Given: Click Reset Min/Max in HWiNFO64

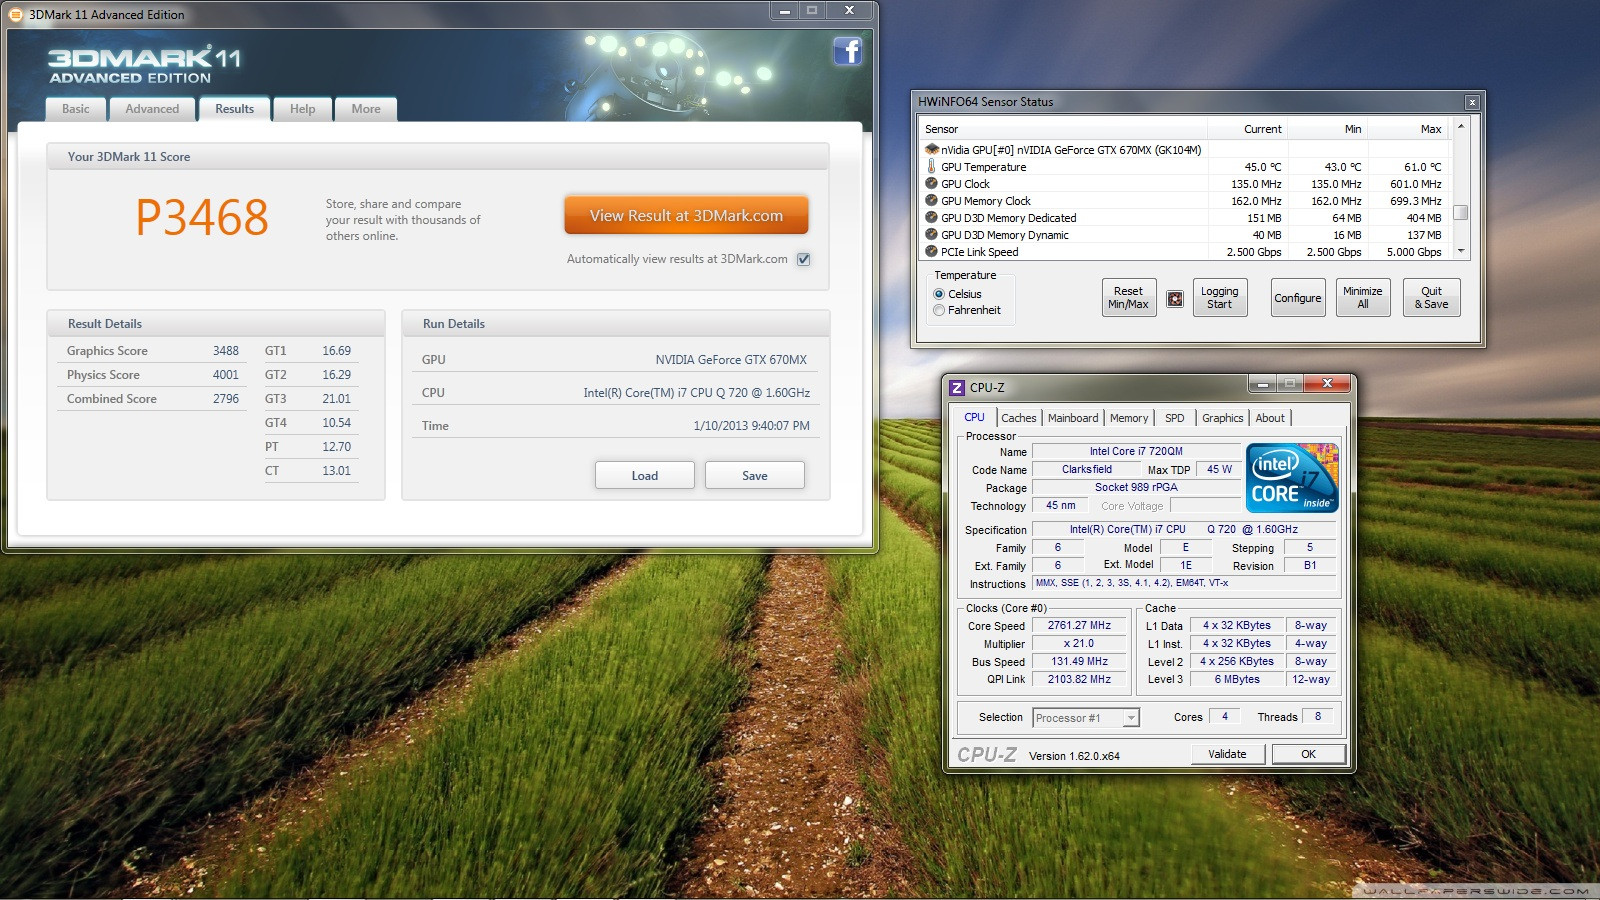Looking at the screenshot, I should coord(1129,298).
